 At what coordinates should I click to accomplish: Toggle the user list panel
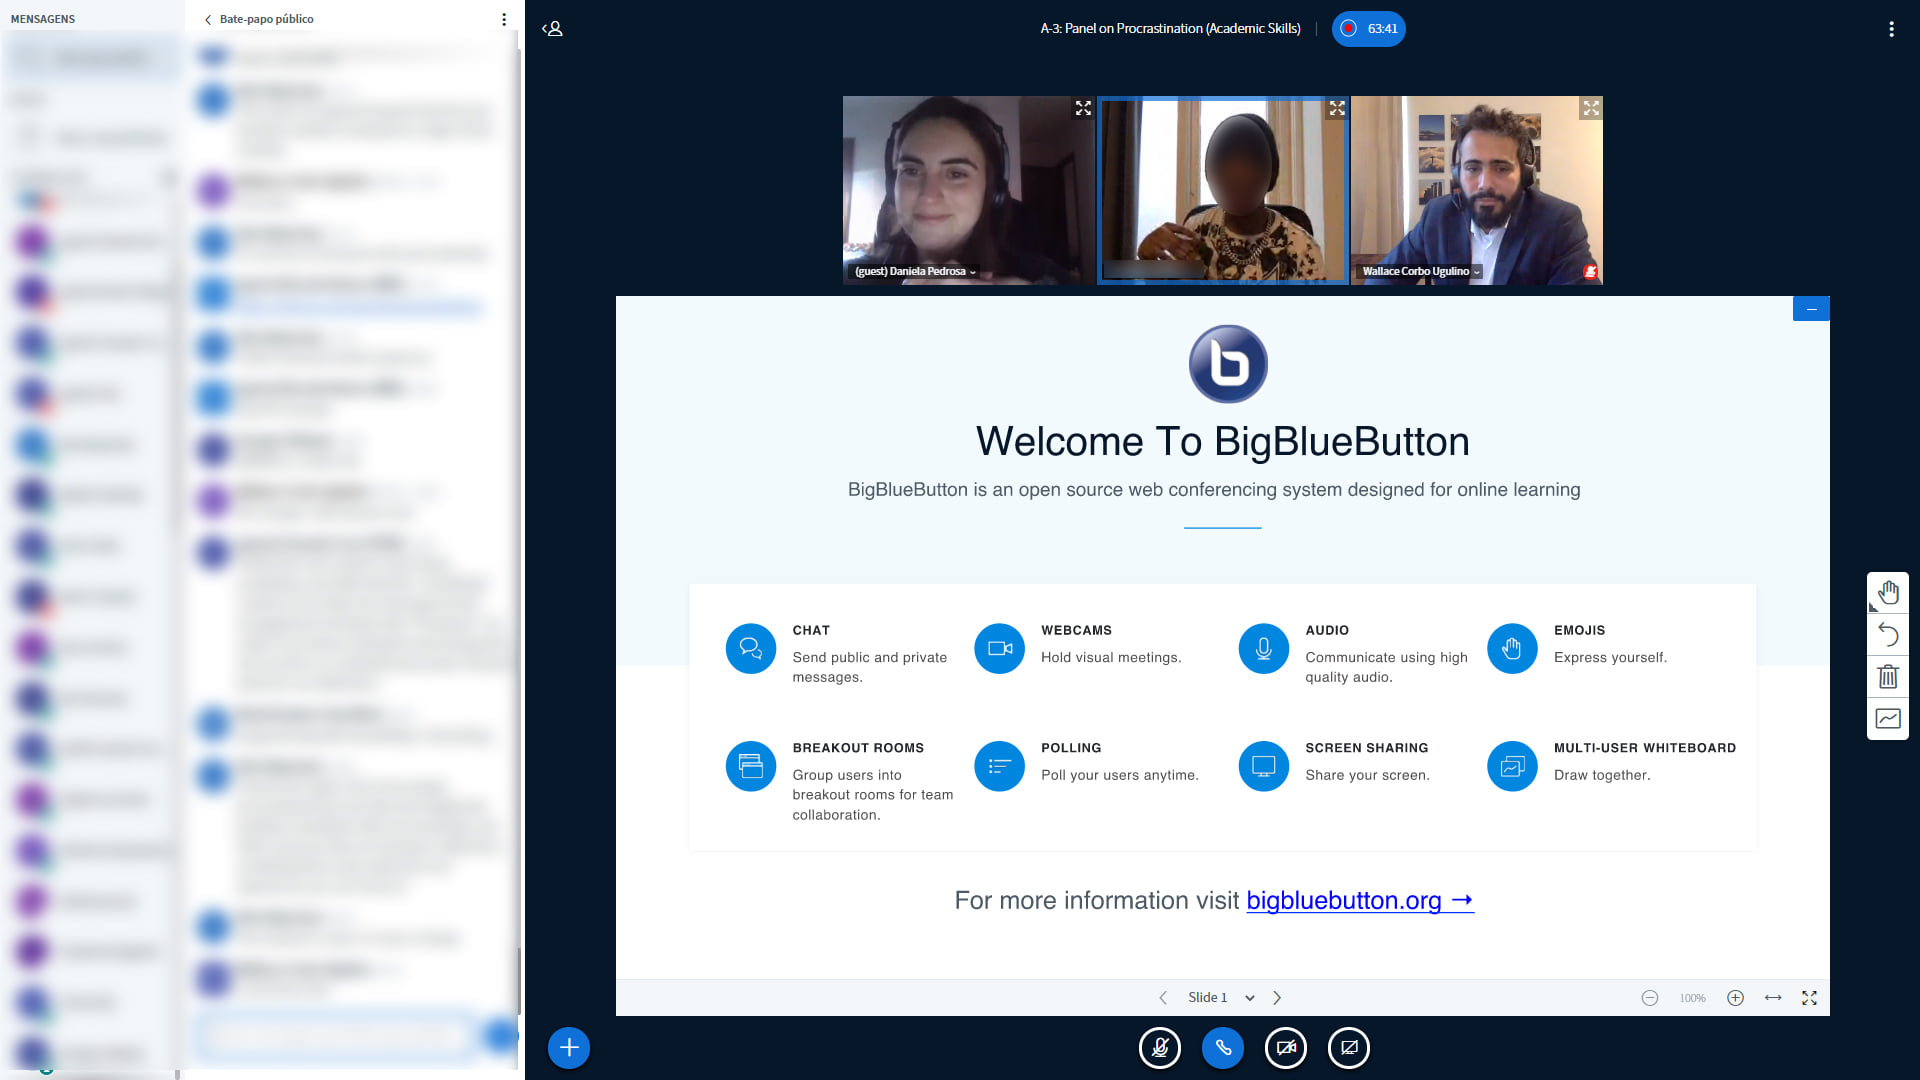pyautogui.click(x=552, y=29)
